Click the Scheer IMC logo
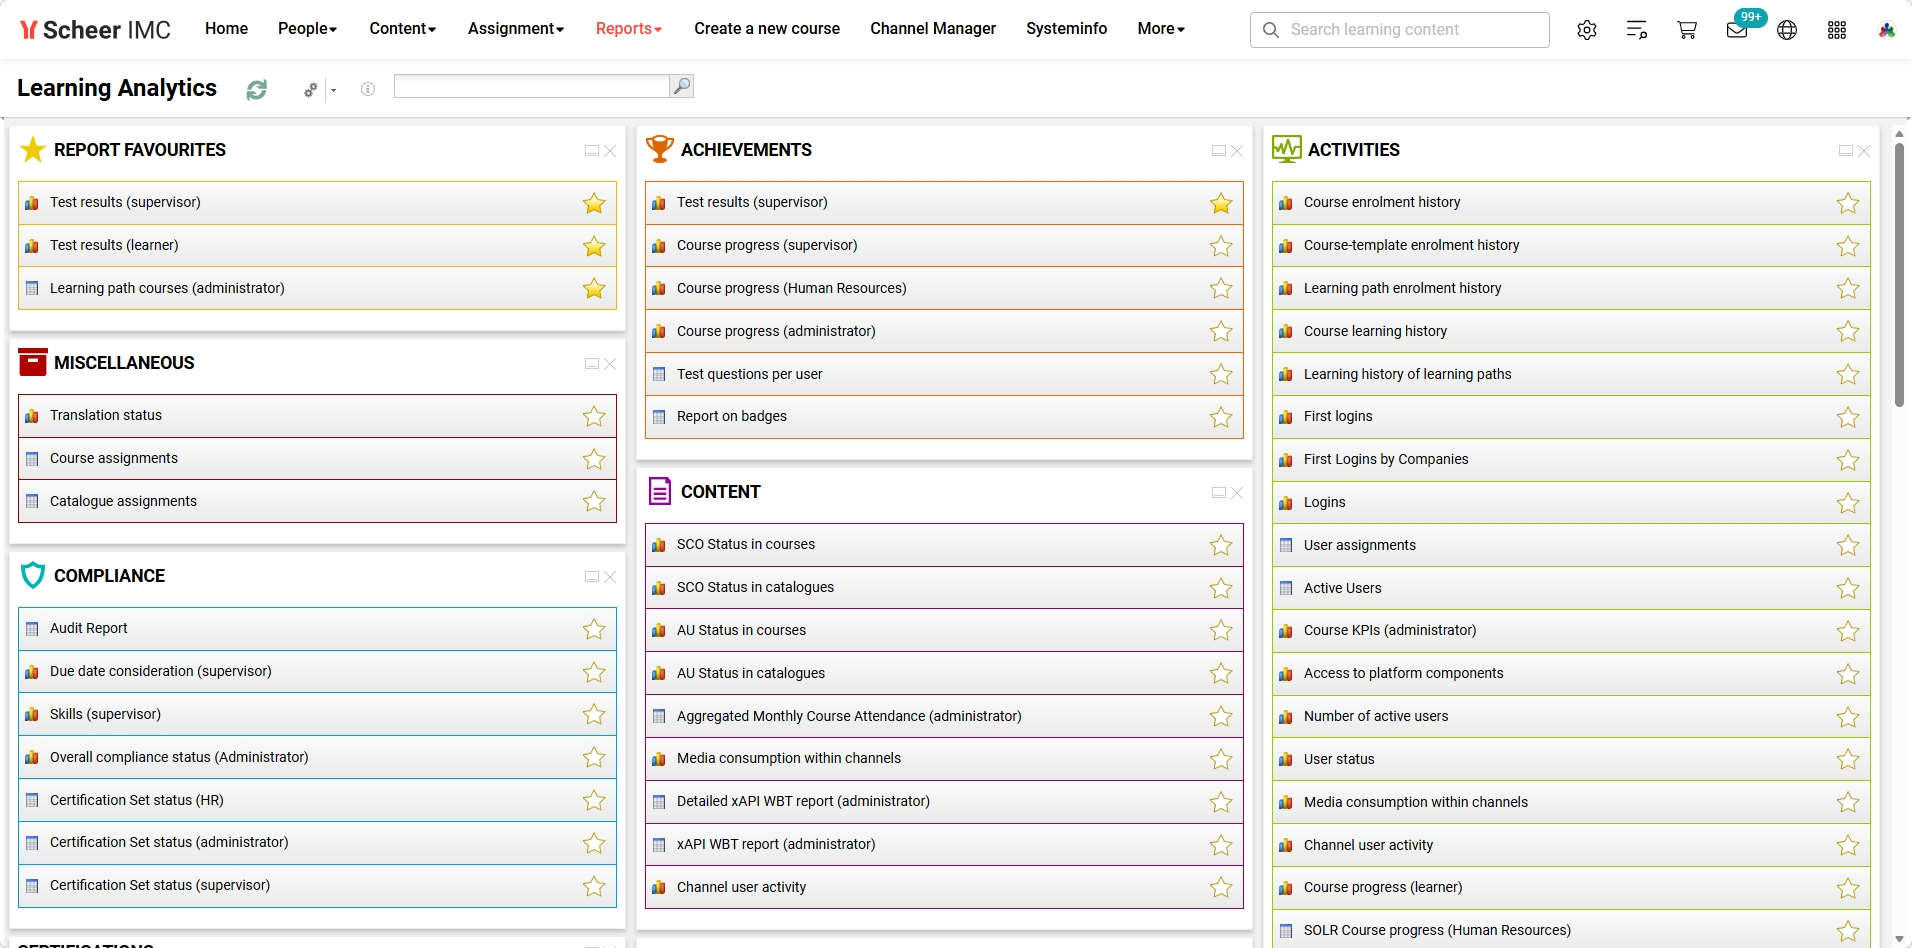The height and width of the screenshot is (948, 1912). tap(95, 30)
